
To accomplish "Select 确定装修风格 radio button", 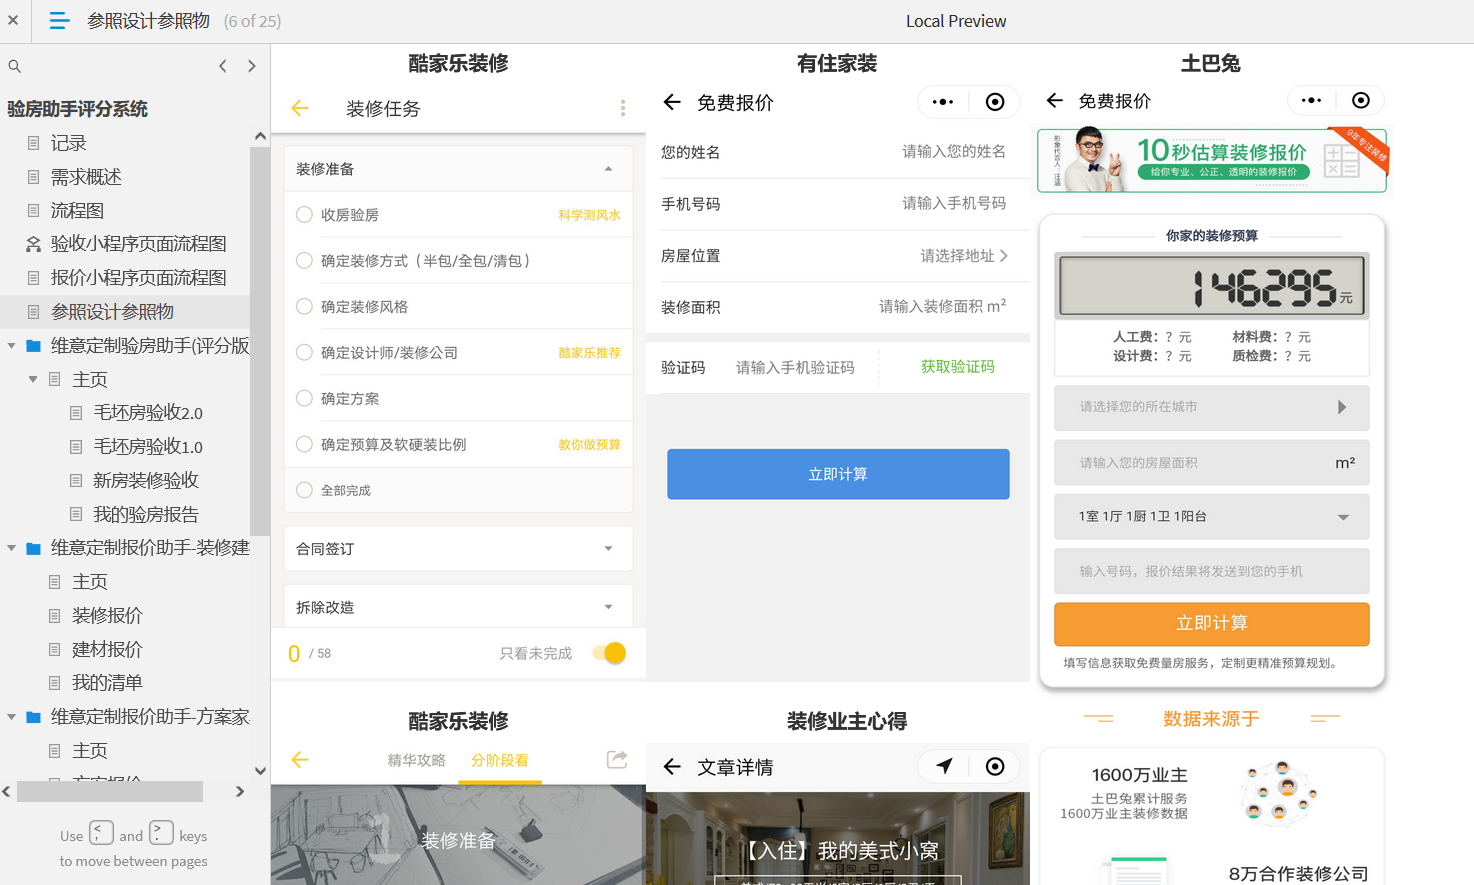I will pyautogui.click(x=304, y=306).
